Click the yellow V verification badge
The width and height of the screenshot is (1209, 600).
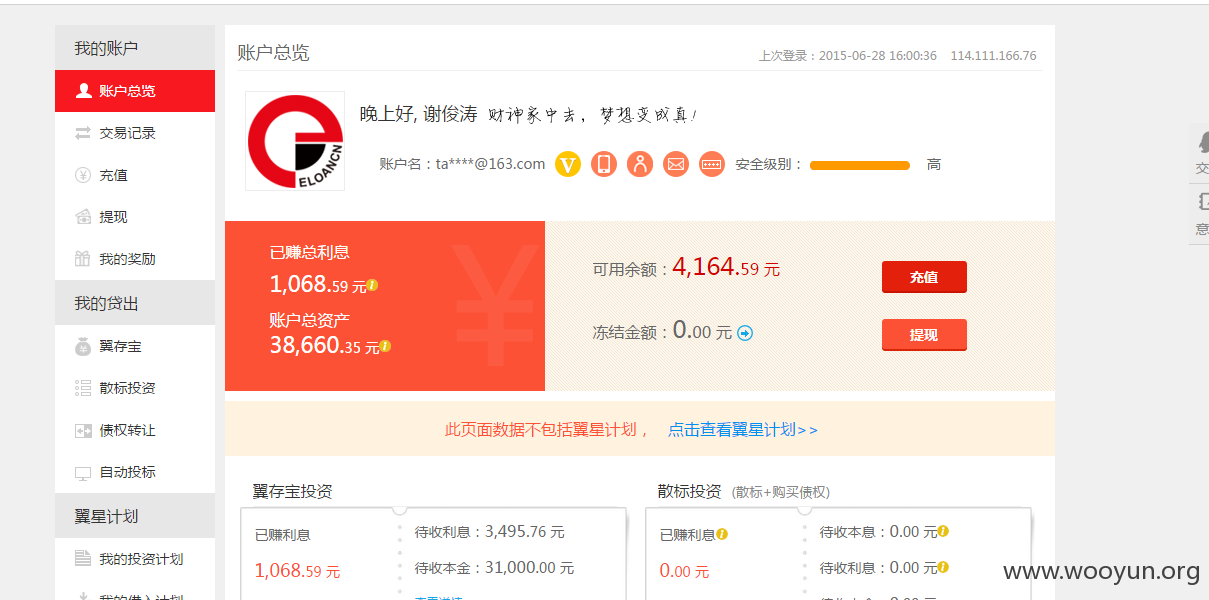[568, 164]
